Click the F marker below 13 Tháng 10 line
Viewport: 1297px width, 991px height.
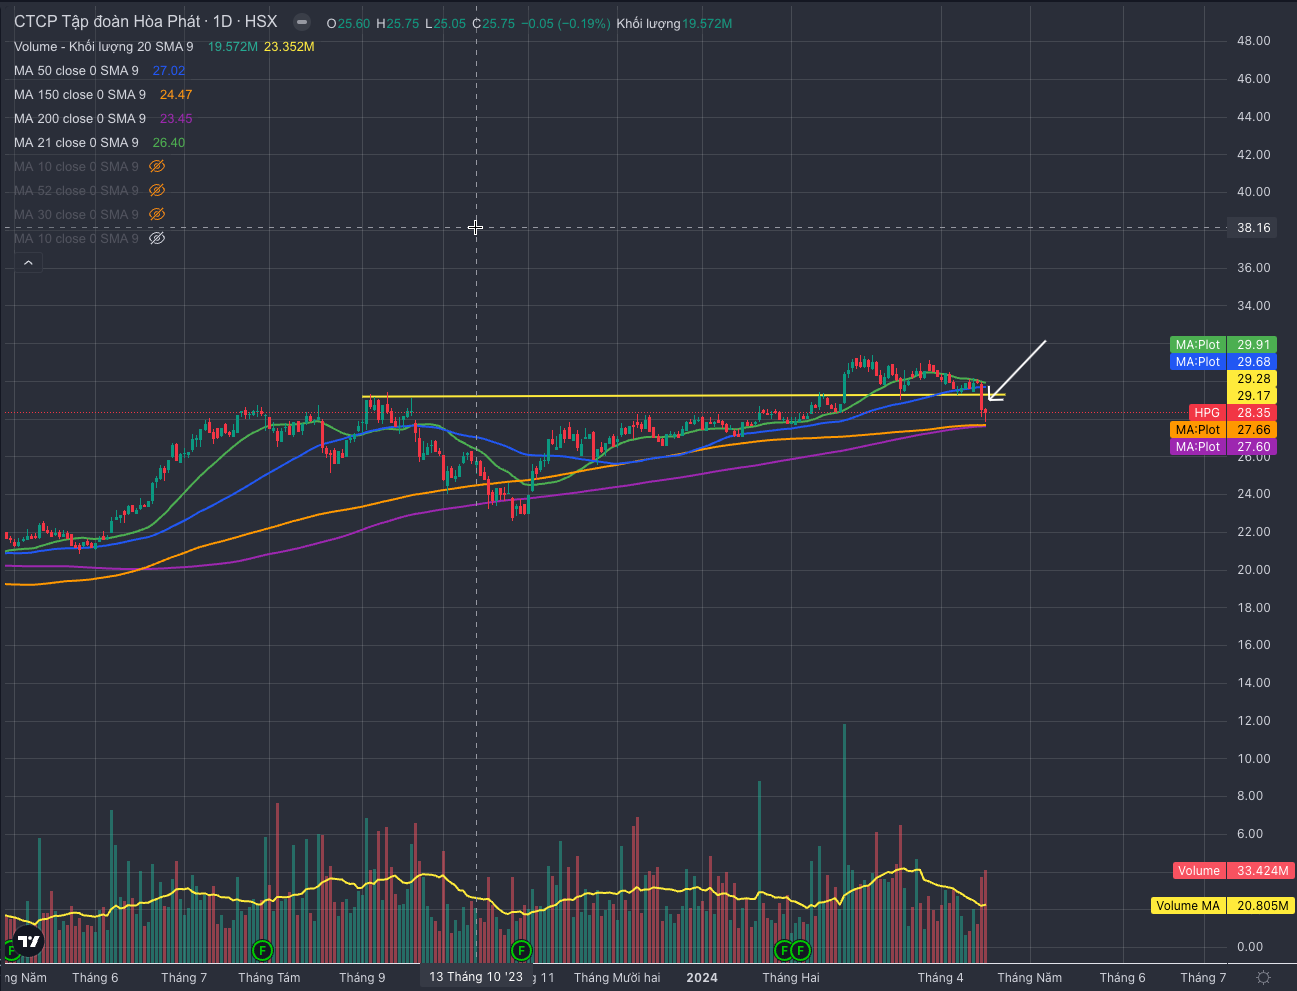point(520,949)
